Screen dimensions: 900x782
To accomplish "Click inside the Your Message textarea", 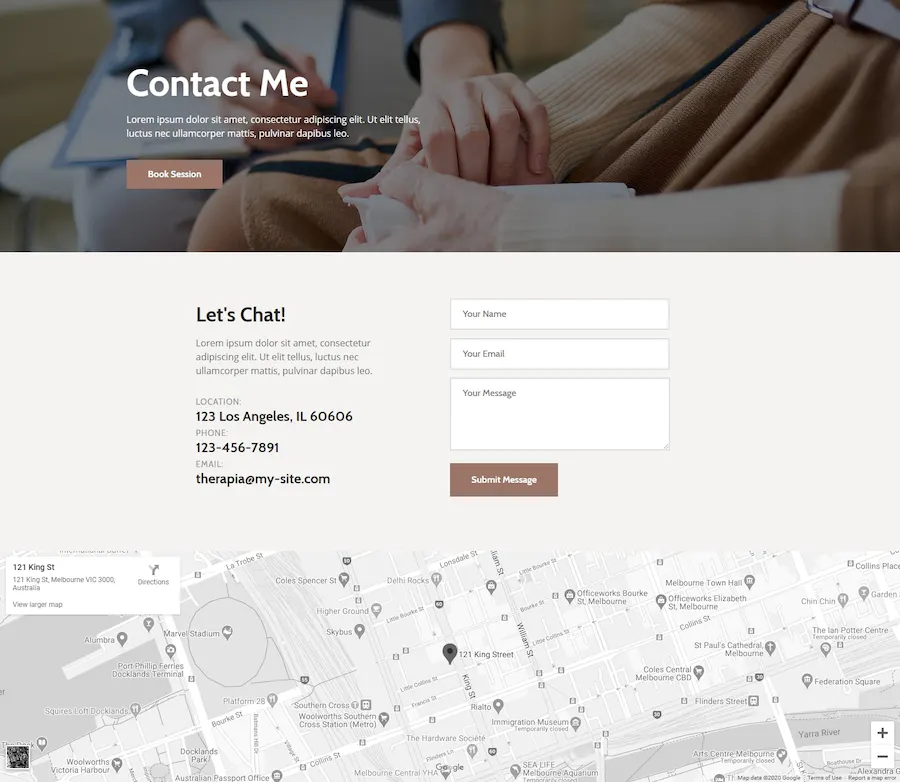I will [x=560, y=414].
